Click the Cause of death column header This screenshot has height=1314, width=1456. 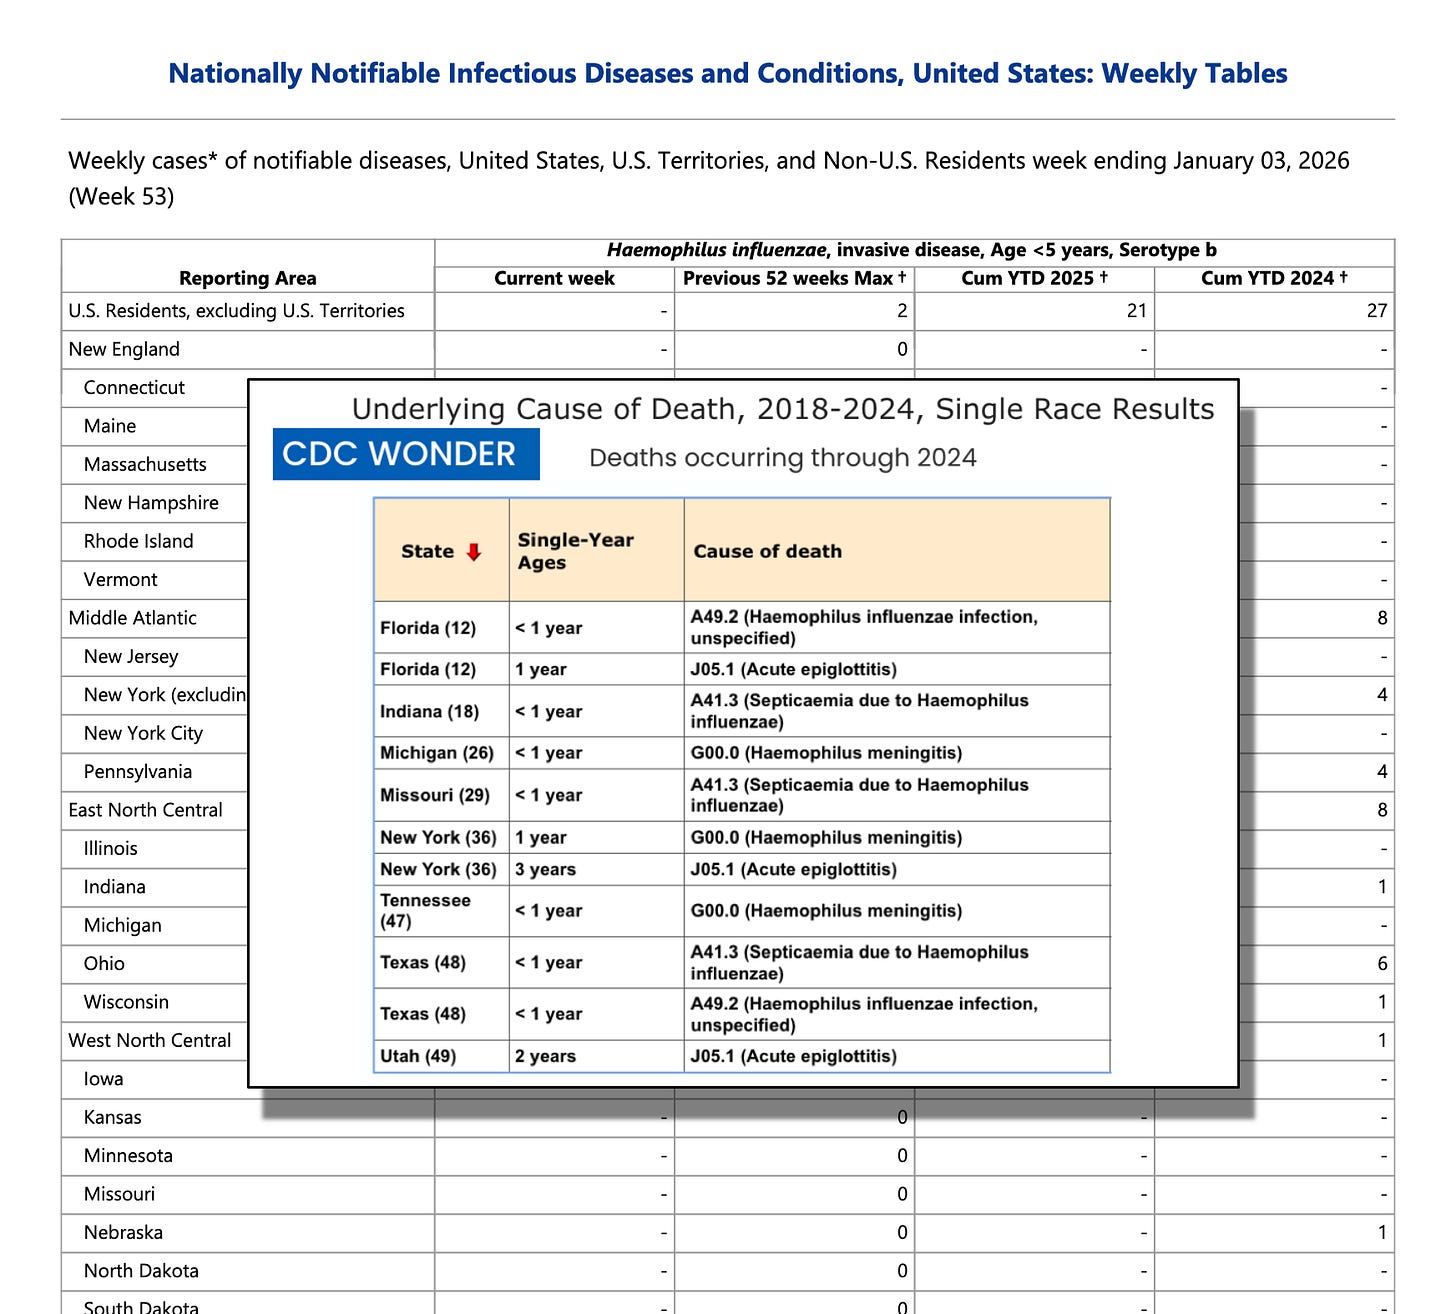click(897, 551)
